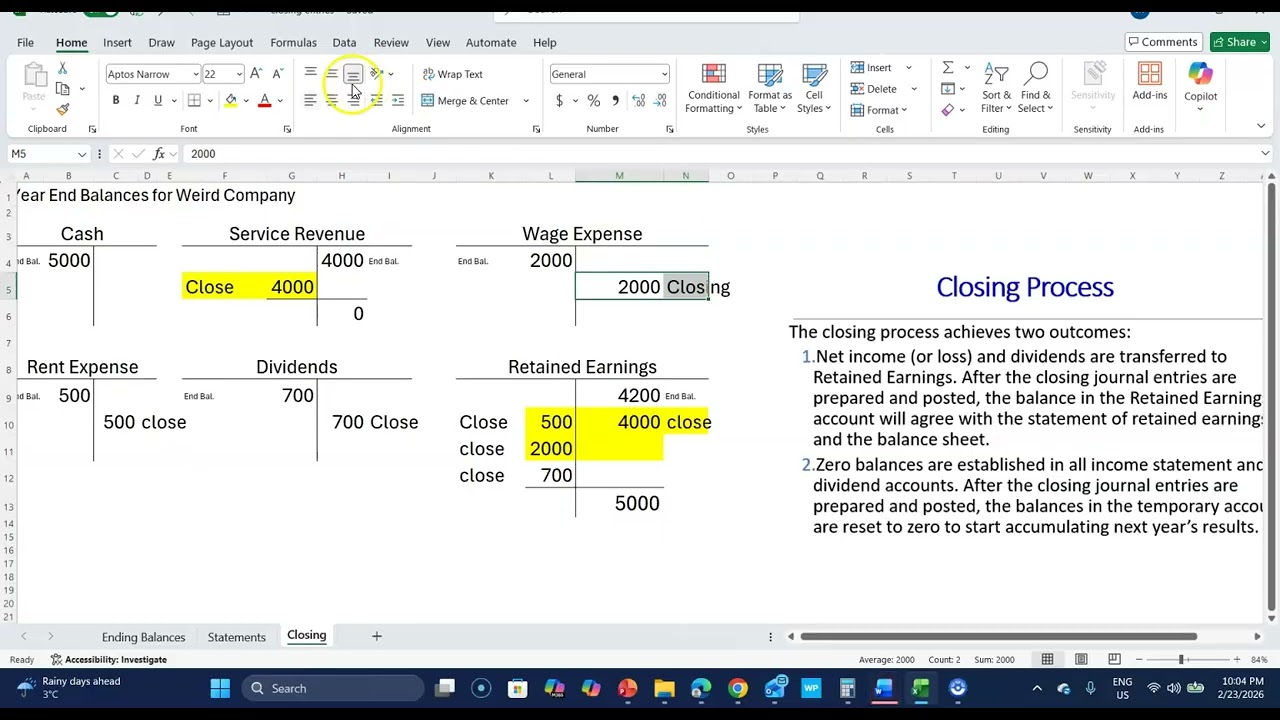
Task: Apply red font color swatch
Action: (265, 101)
